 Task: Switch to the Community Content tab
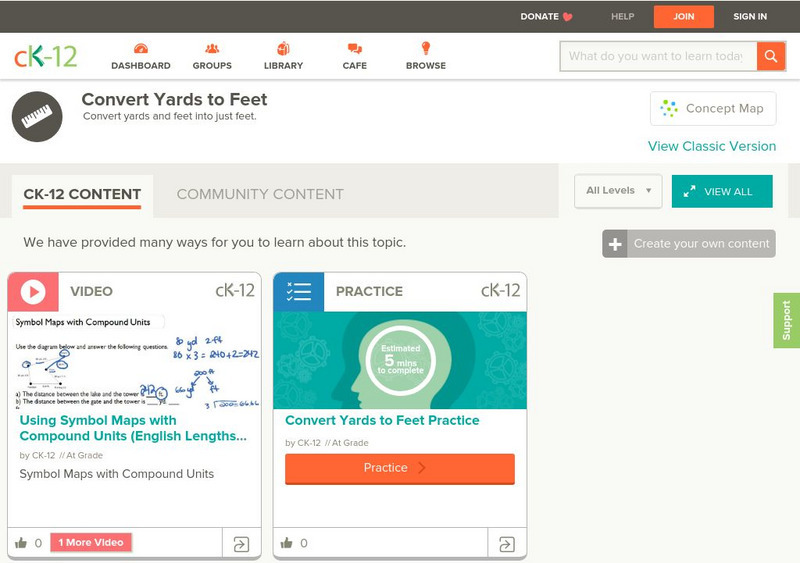[x=260, y=194]
